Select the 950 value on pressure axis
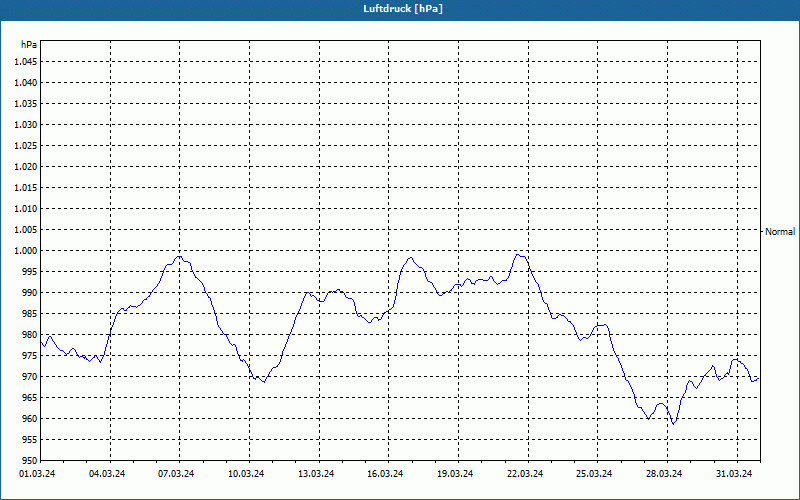 pyautogui.click(x=30, y=461)
